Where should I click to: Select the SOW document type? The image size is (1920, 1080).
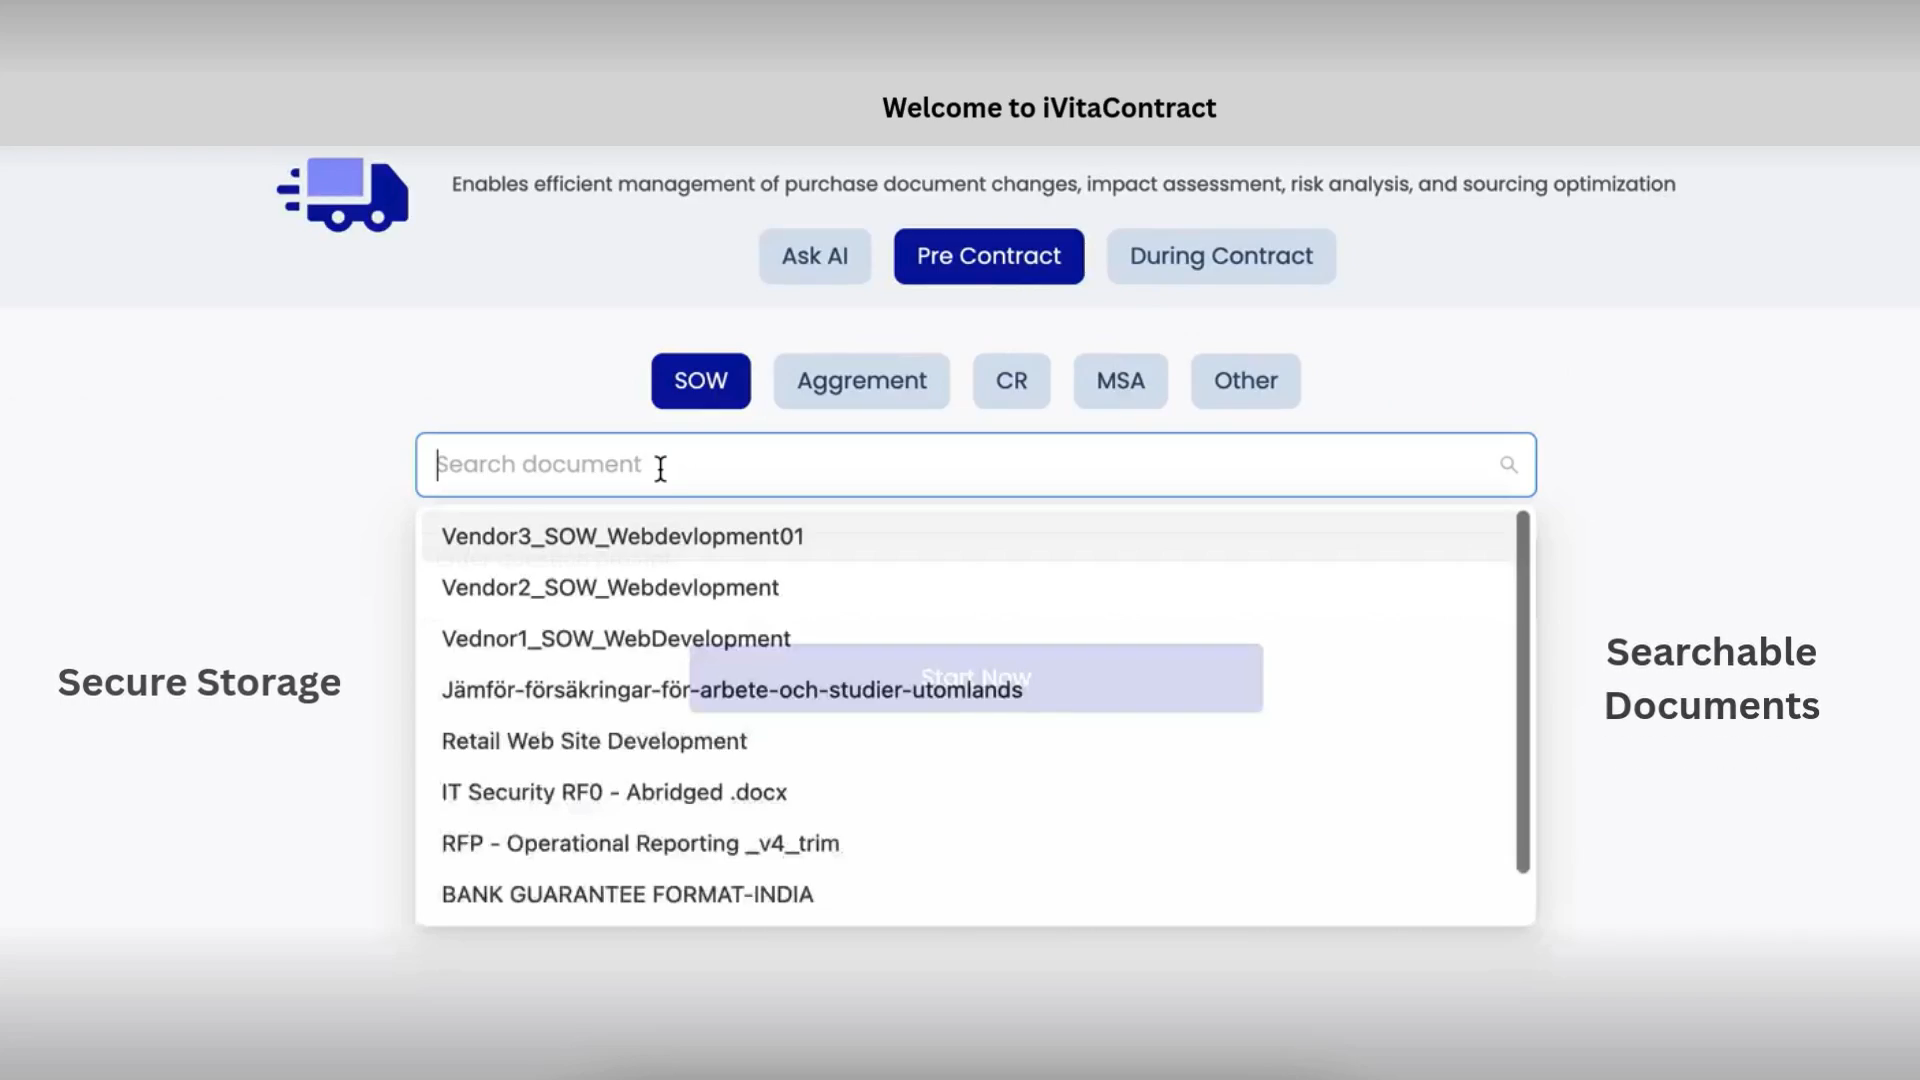click(700, 381)
